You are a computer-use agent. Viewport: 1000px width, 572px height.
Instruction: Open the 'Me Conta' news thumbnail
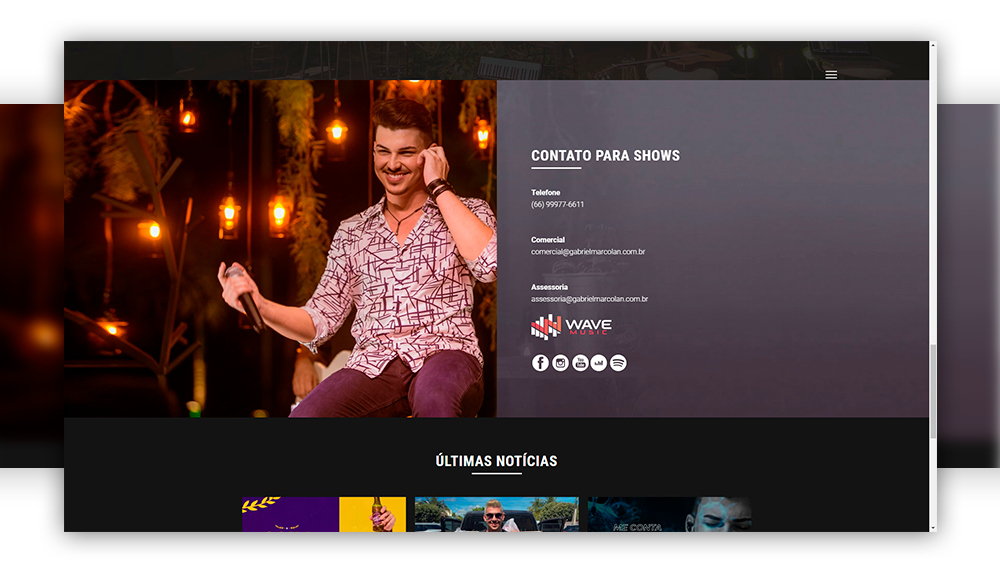tap(669, 514)
